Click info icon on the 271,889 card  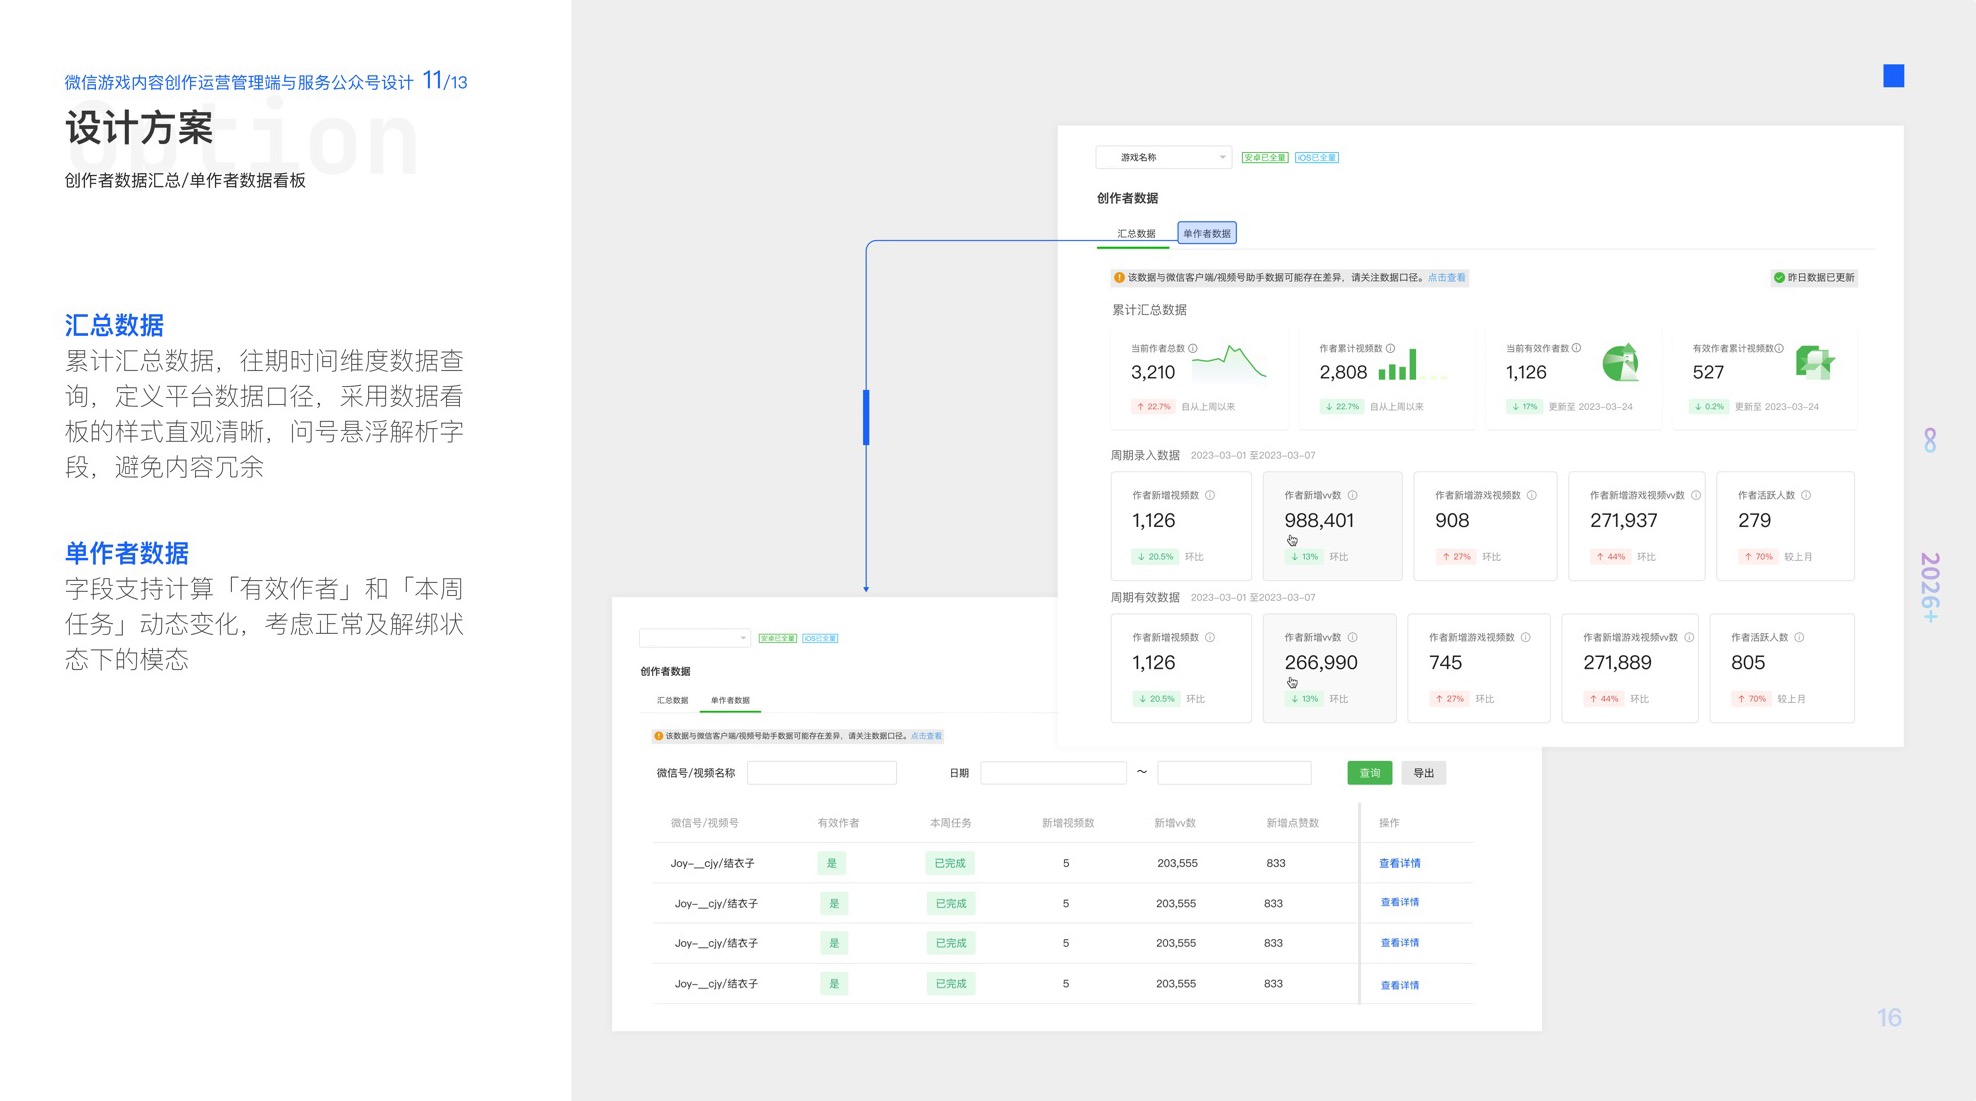point(1689,637)
